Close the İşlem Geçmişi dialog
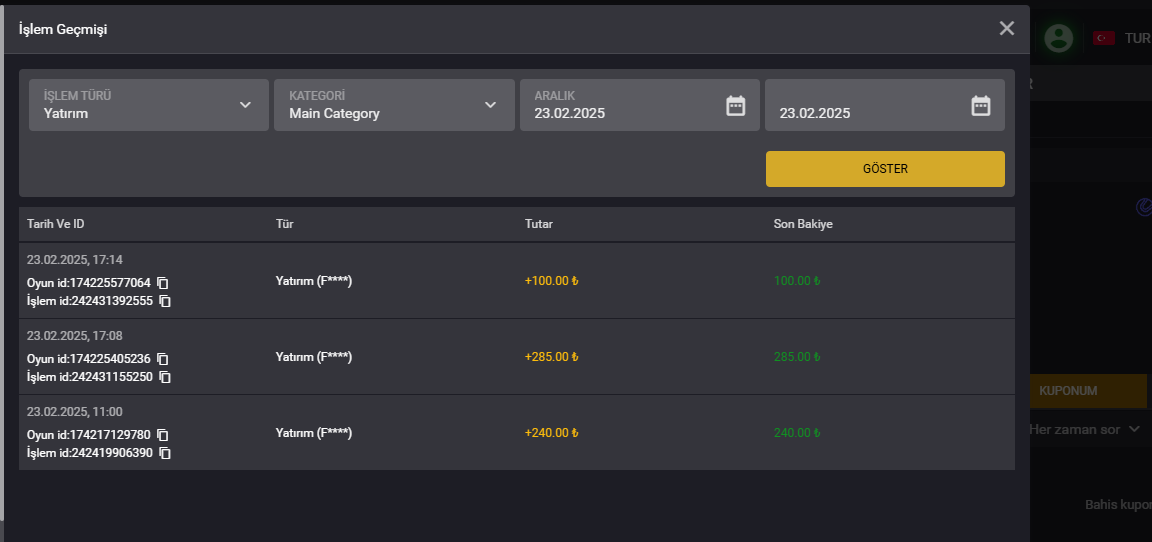Image resolution: width=1152 pixels, height=542 pixels. (1007, 29)
